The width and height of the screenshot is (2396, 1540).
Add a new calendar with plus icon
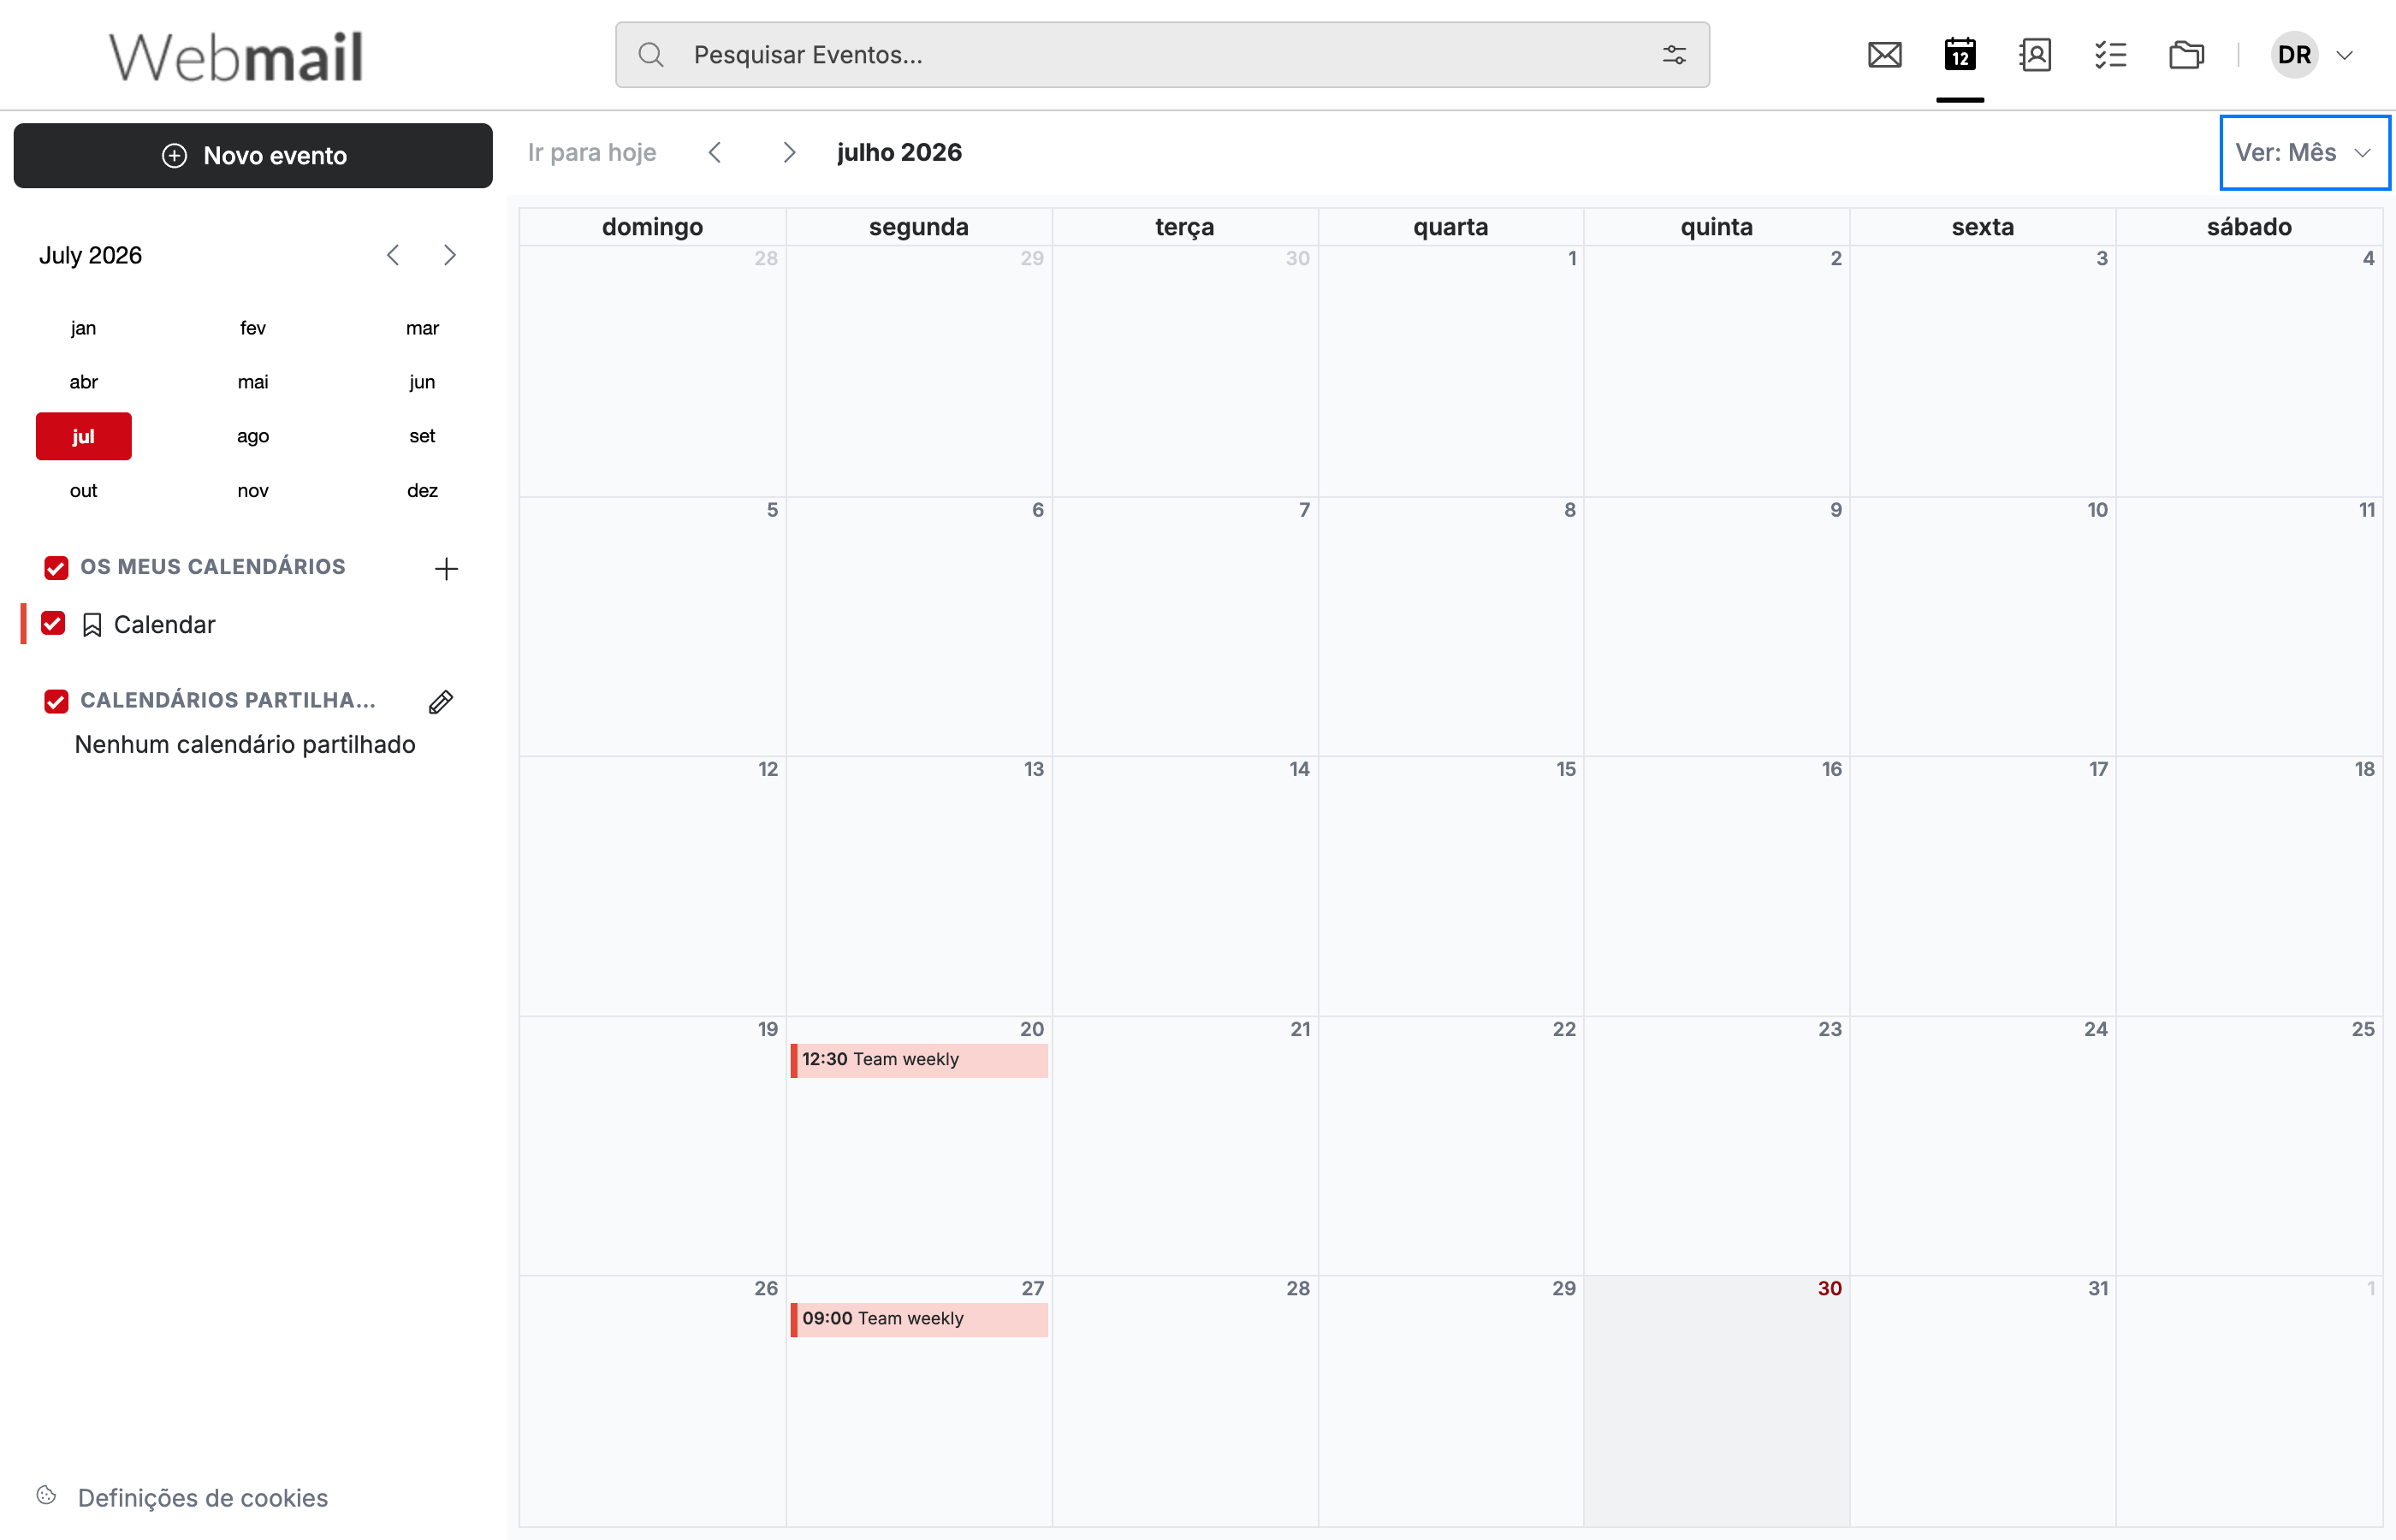446,569
